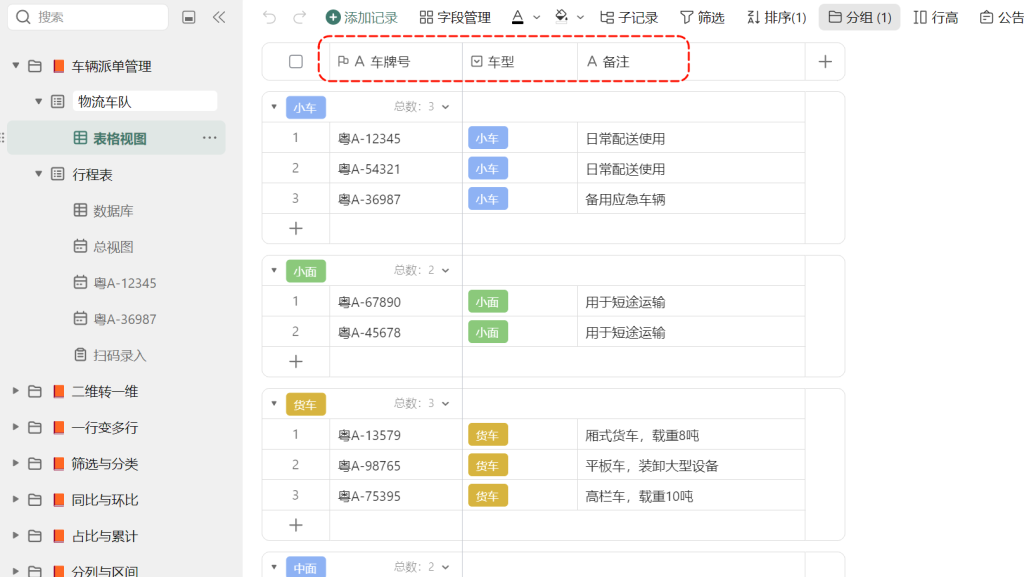Expand the 一行变多行 folder

16,427
